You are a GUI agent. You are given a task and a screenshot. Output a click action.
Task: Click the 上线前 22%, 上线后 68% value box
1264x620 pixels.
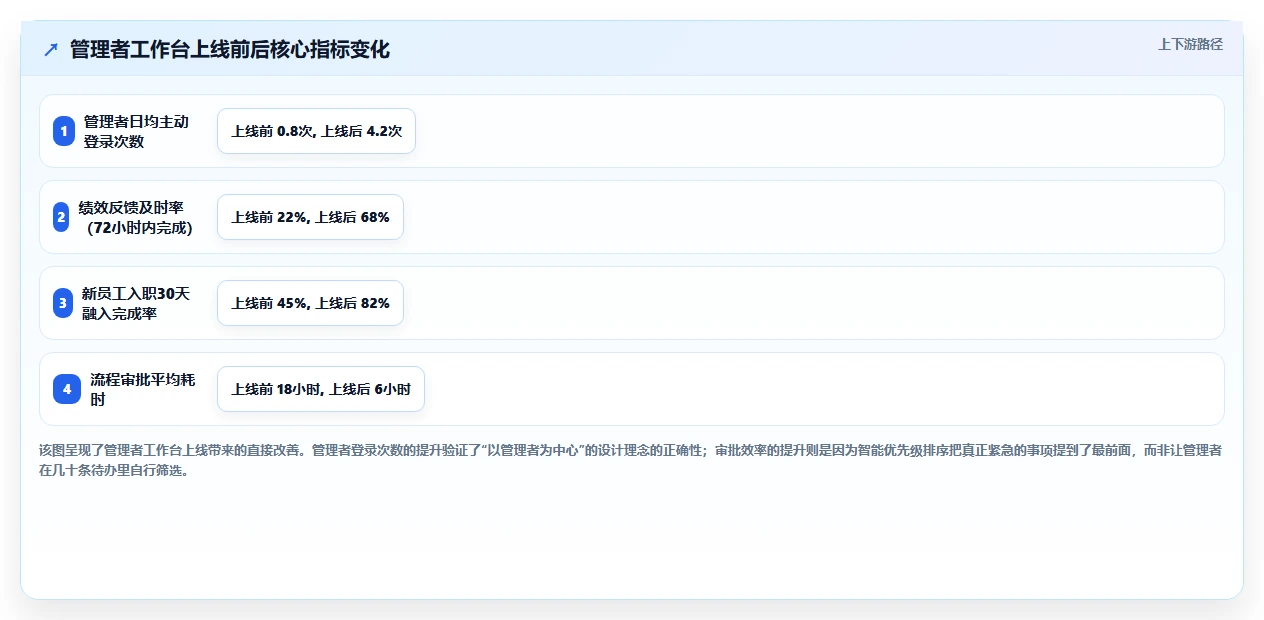click(310, 217)
